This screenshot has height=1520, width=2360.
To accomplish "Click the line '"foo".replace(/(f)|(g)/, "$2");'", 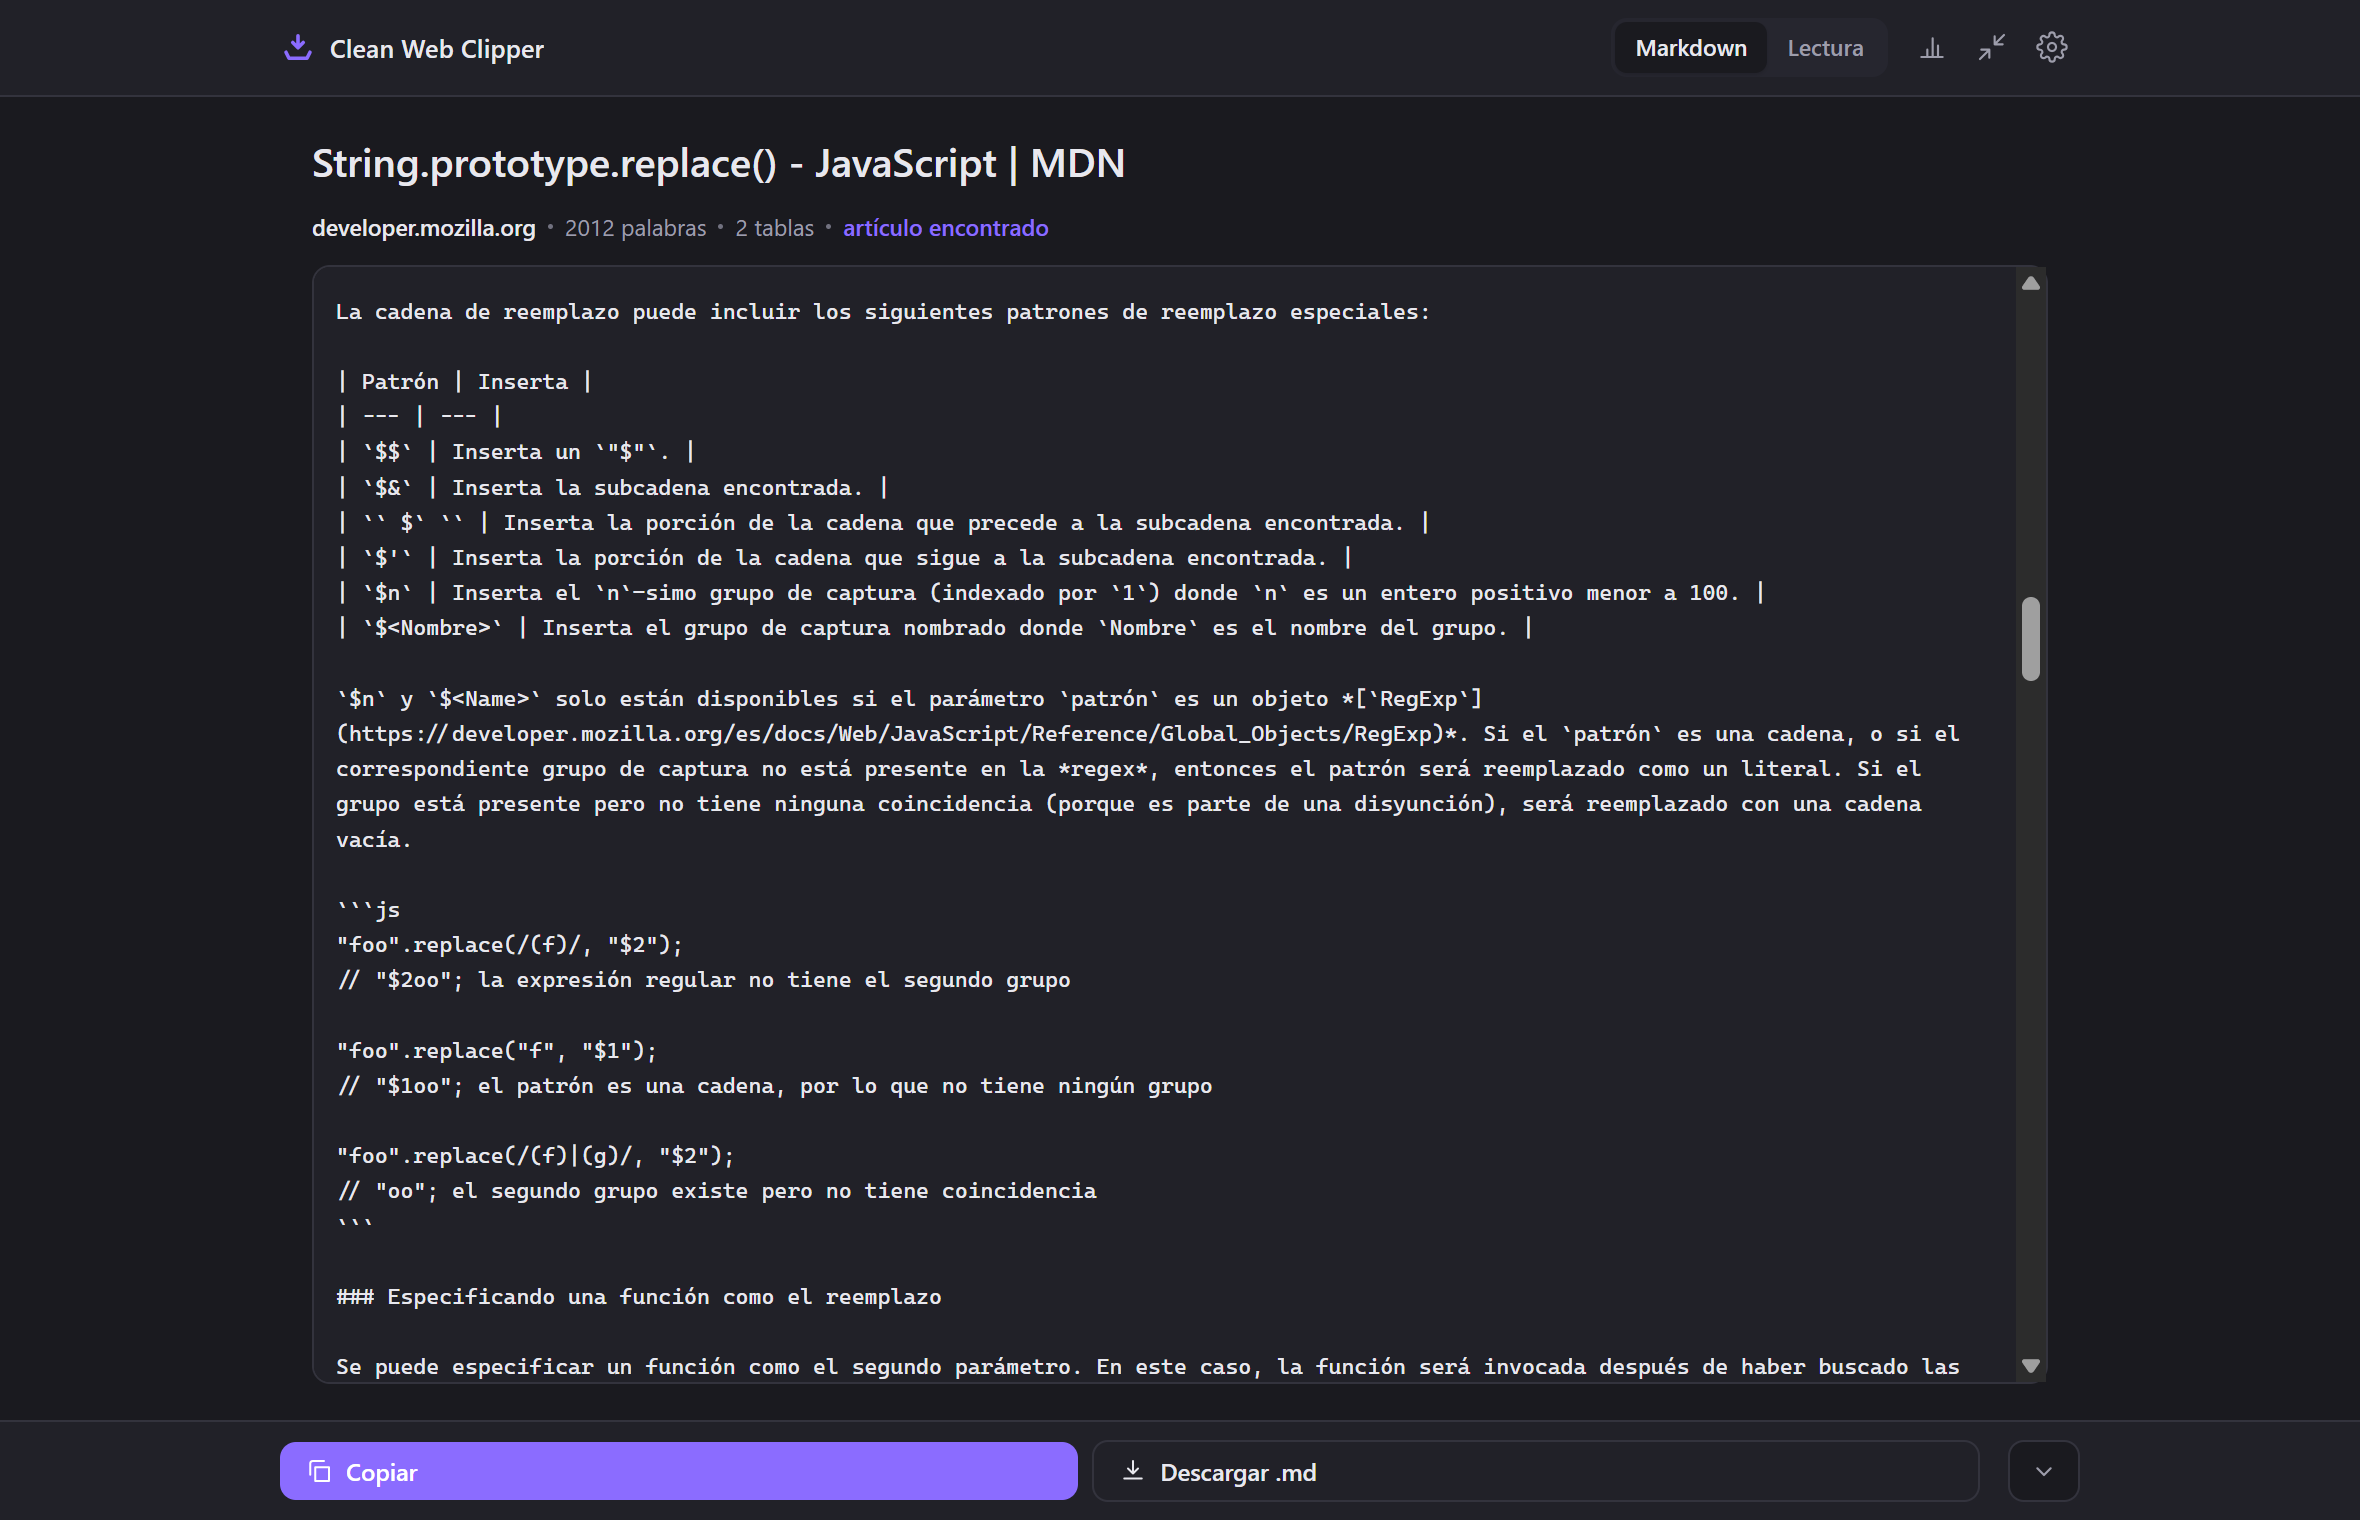I will 535,1156.
